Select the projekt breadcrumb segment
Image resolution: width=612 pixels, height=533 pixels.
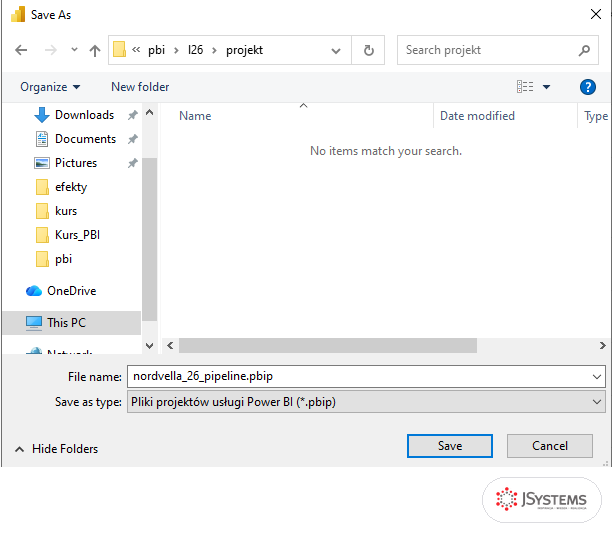click(x=244, y=50)
